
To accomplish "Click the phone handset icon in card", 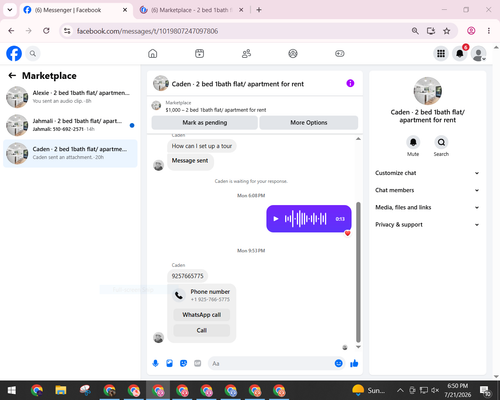I will 179,295.
